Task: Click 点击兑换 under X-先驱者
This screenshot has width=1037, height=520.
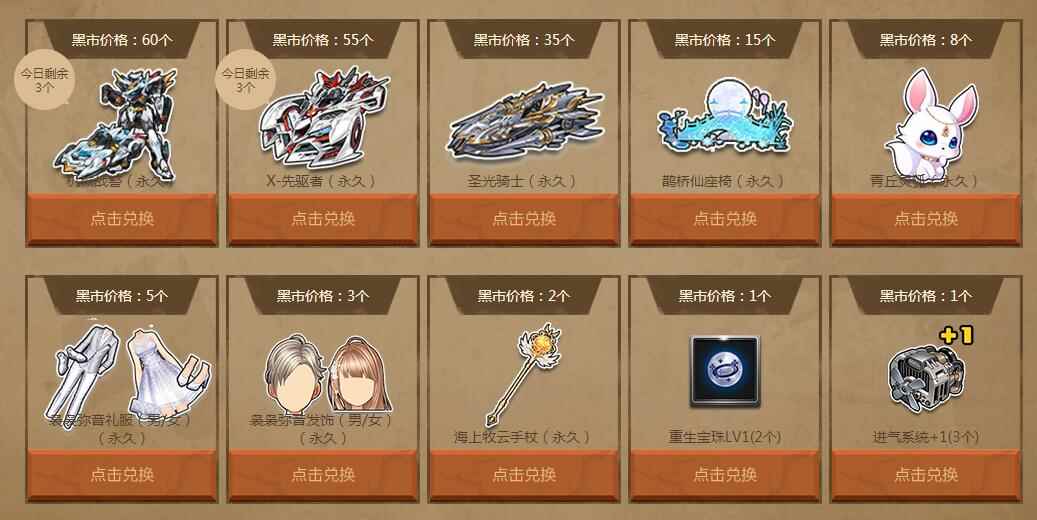Action: (323, 218)
